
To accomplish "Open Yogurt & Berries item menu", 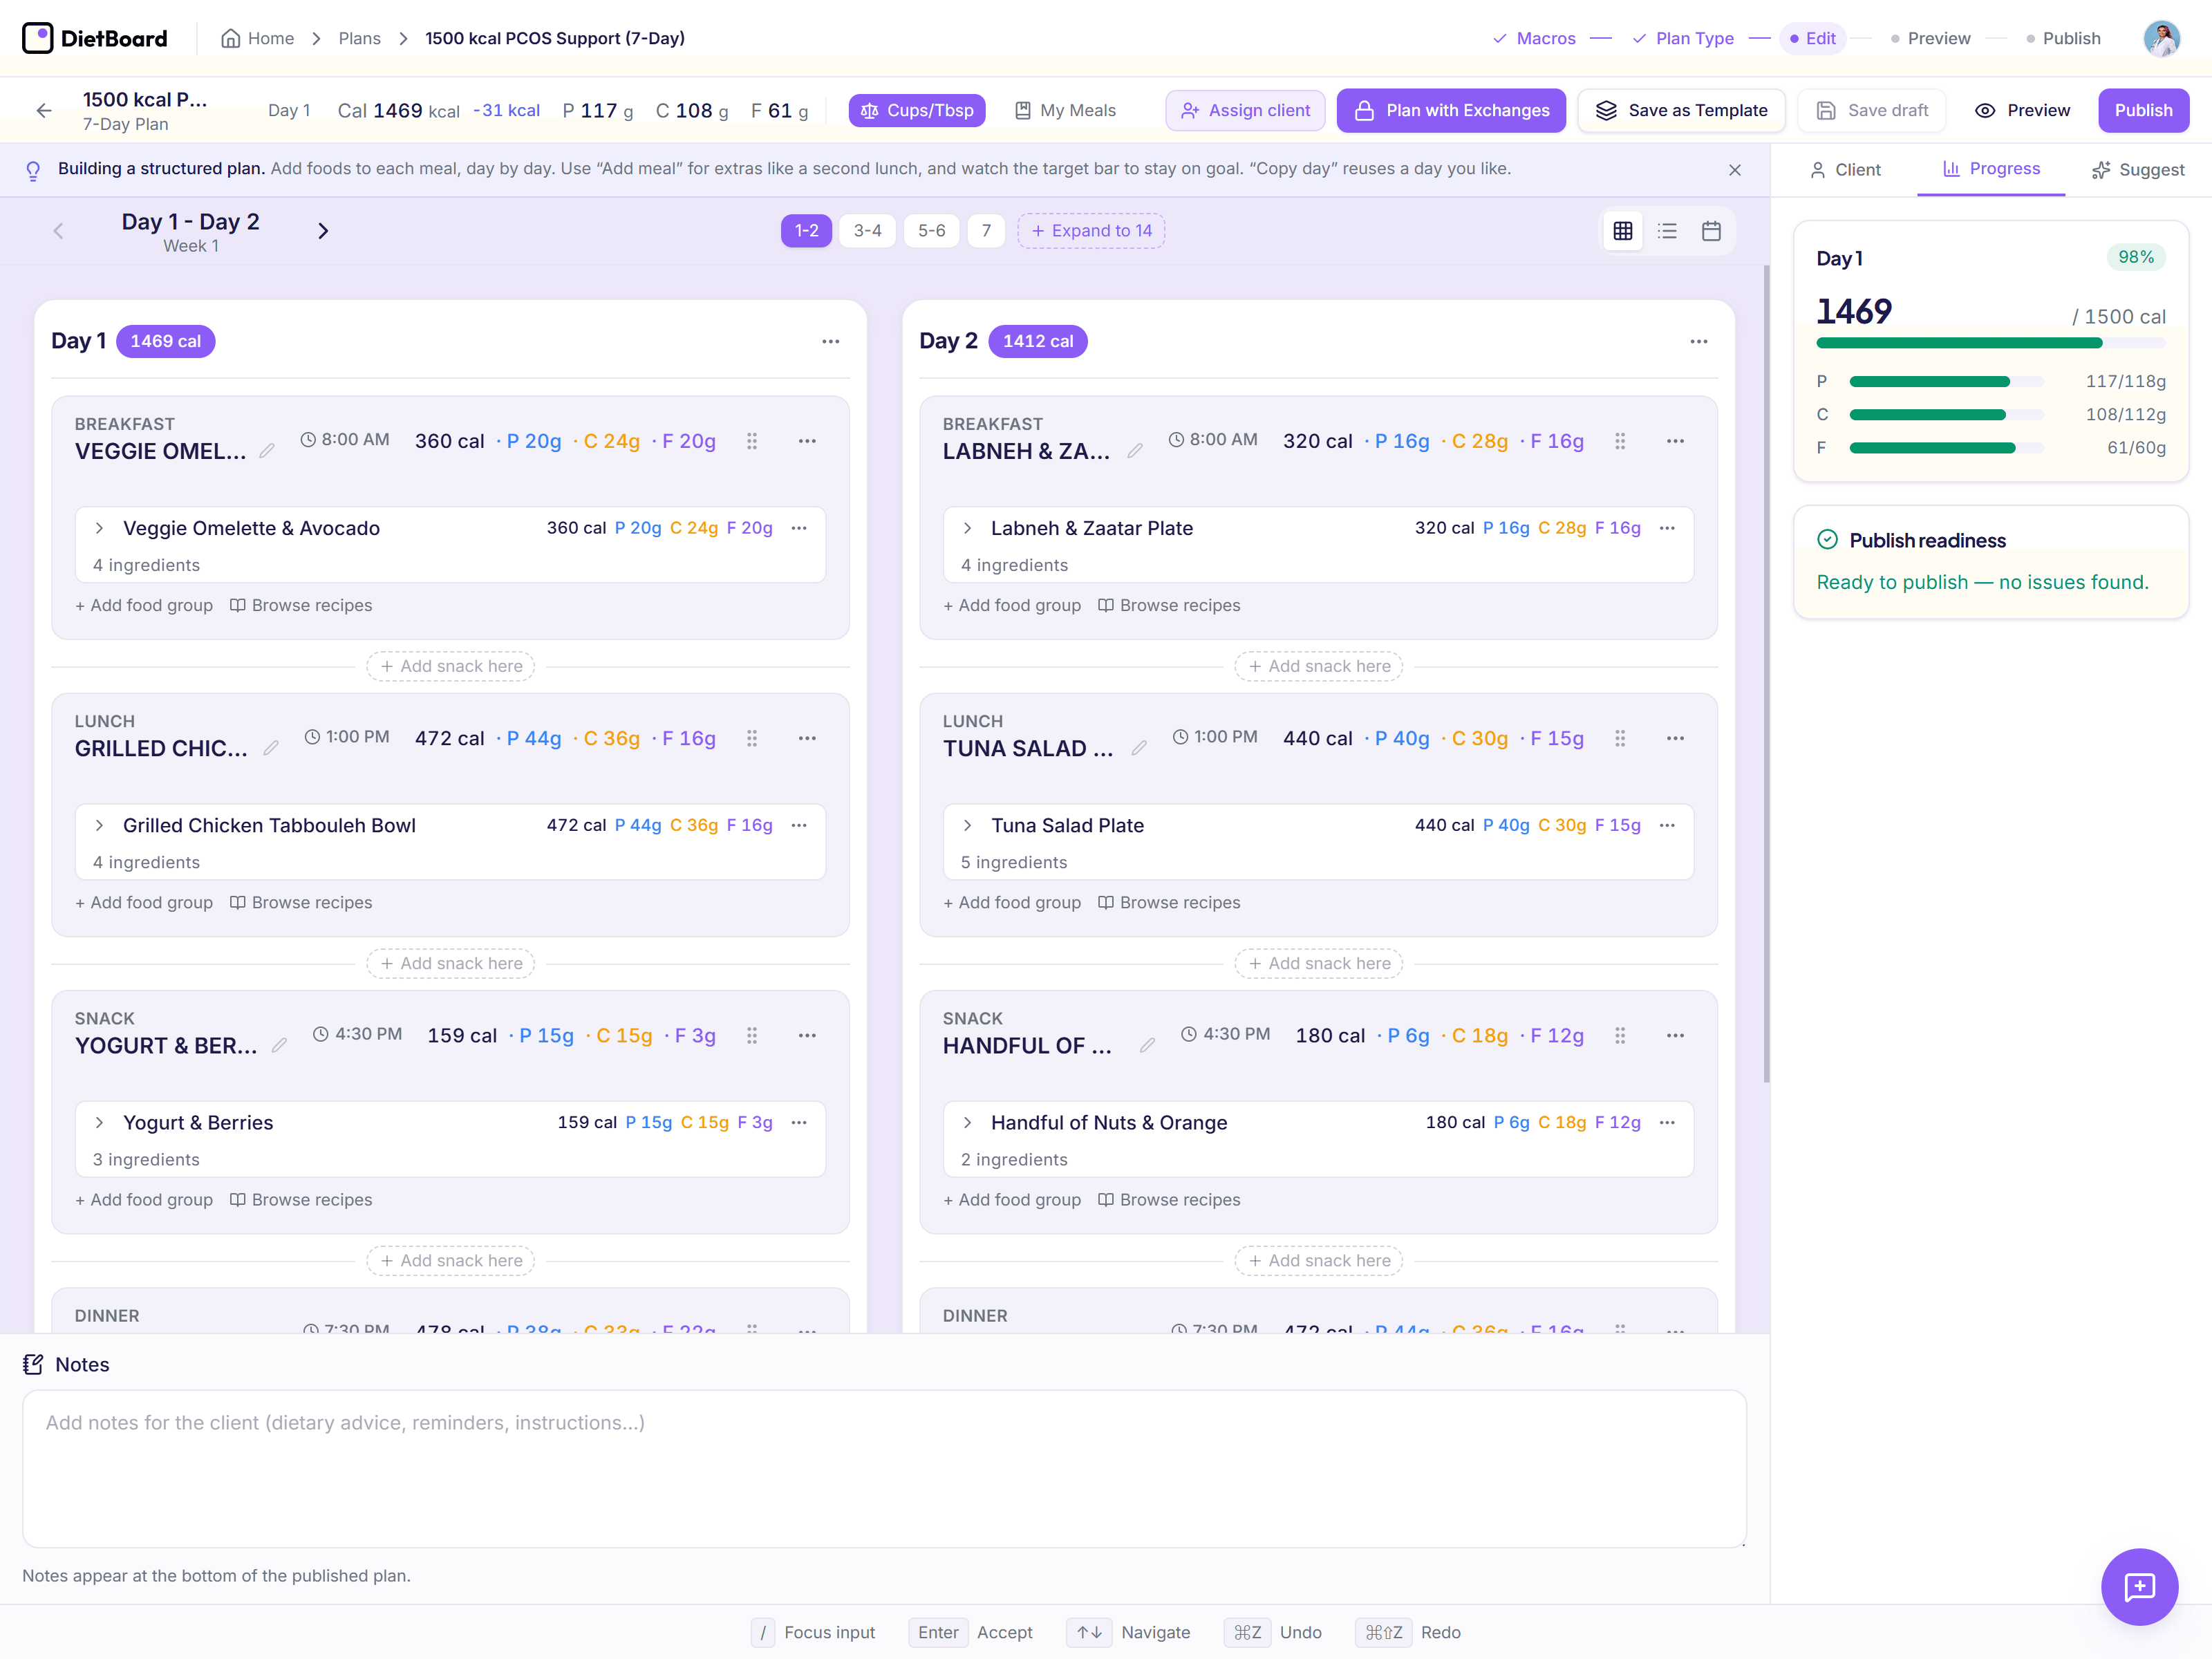I will [x=799, y=1122].
